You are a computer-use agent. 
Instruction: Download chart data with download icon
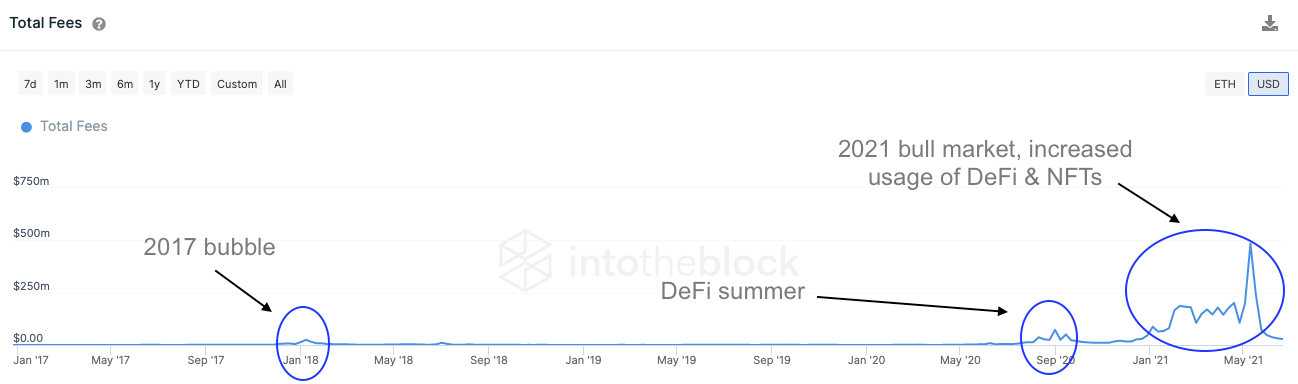click(1270, 23)
